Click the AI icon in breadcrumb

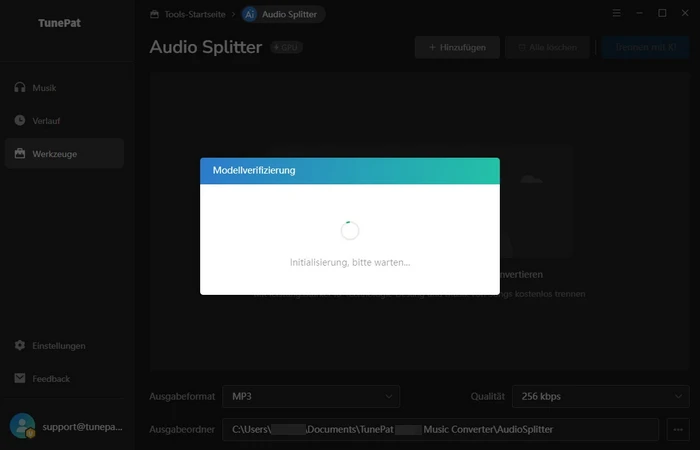250,14
